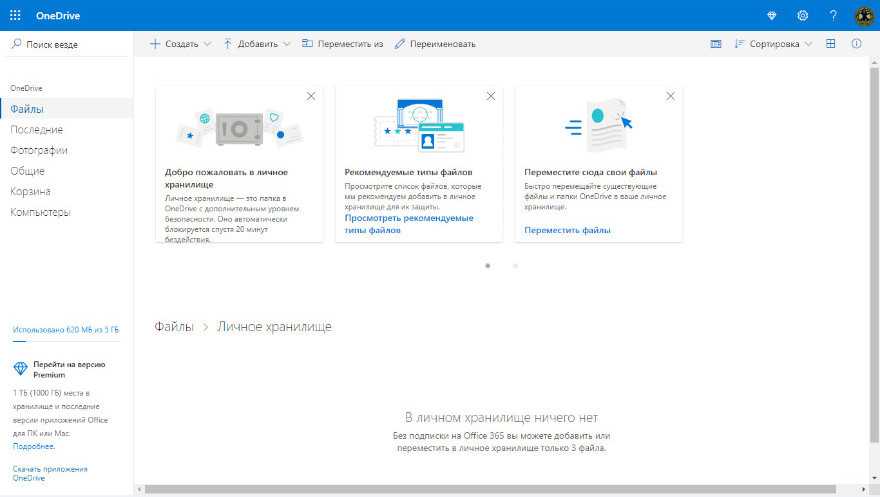
Task: Close the 'Переместите сюда свои файлы' card
Action: (670, 96)
